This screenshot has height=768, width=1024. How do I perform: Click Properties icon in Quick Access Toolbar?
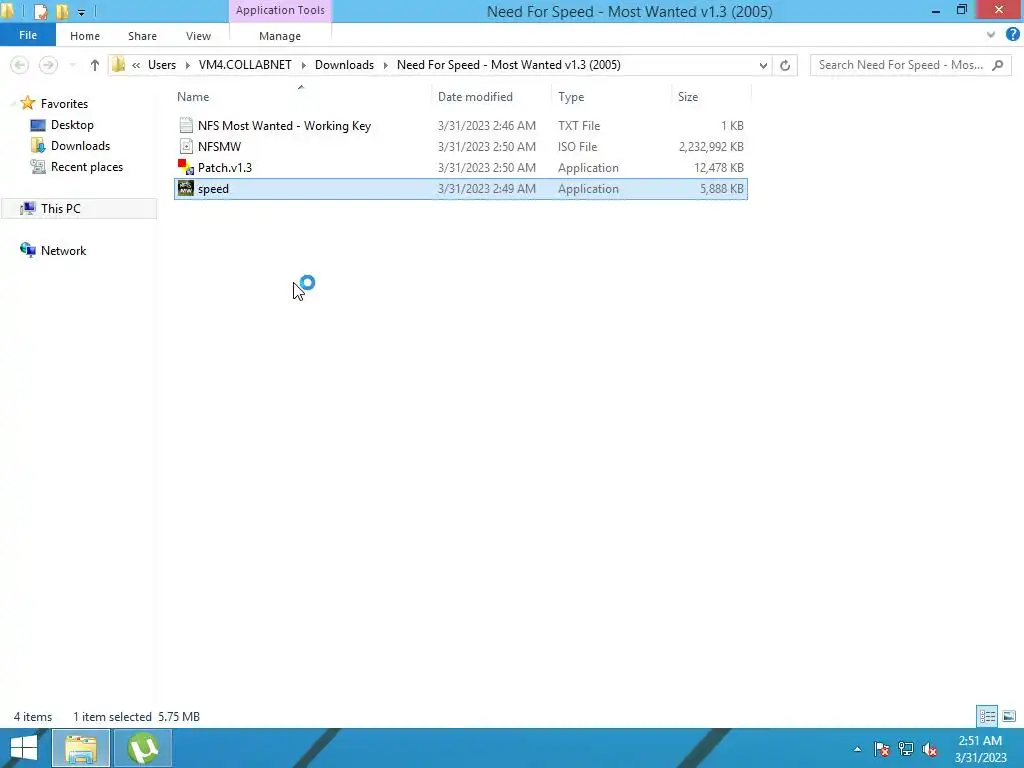(40, 11)
